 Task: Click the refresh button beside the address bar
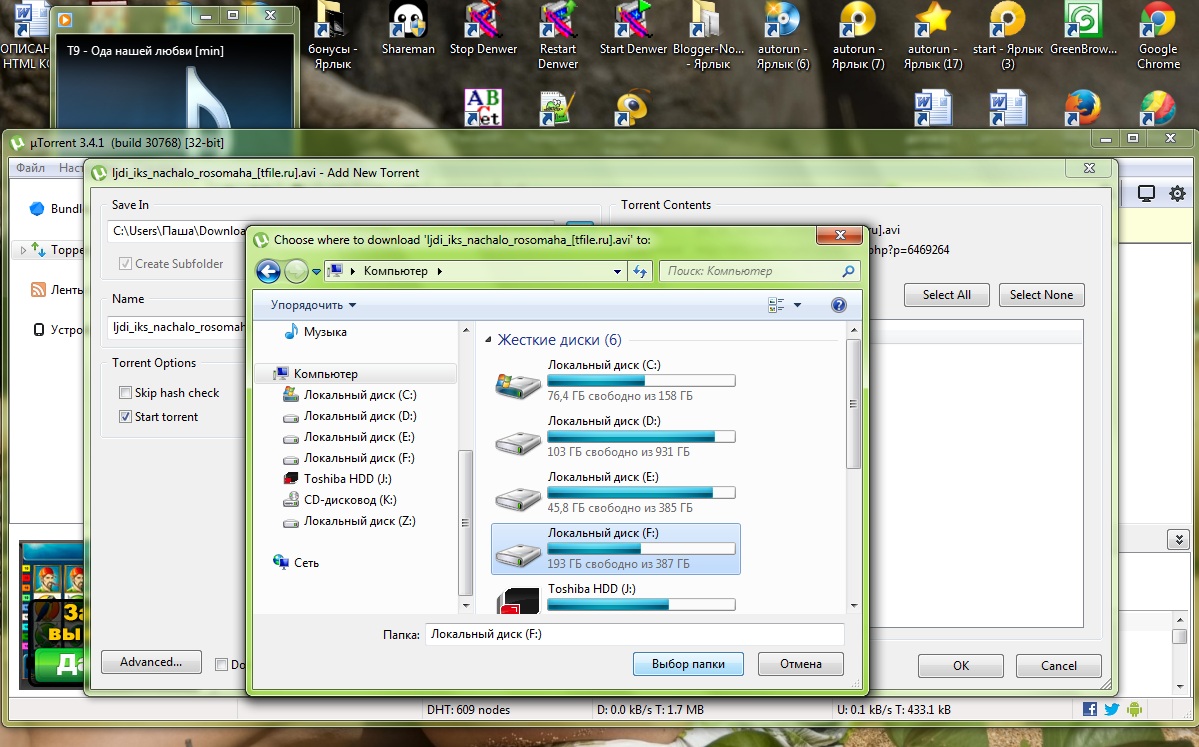(x=640, y=271)
